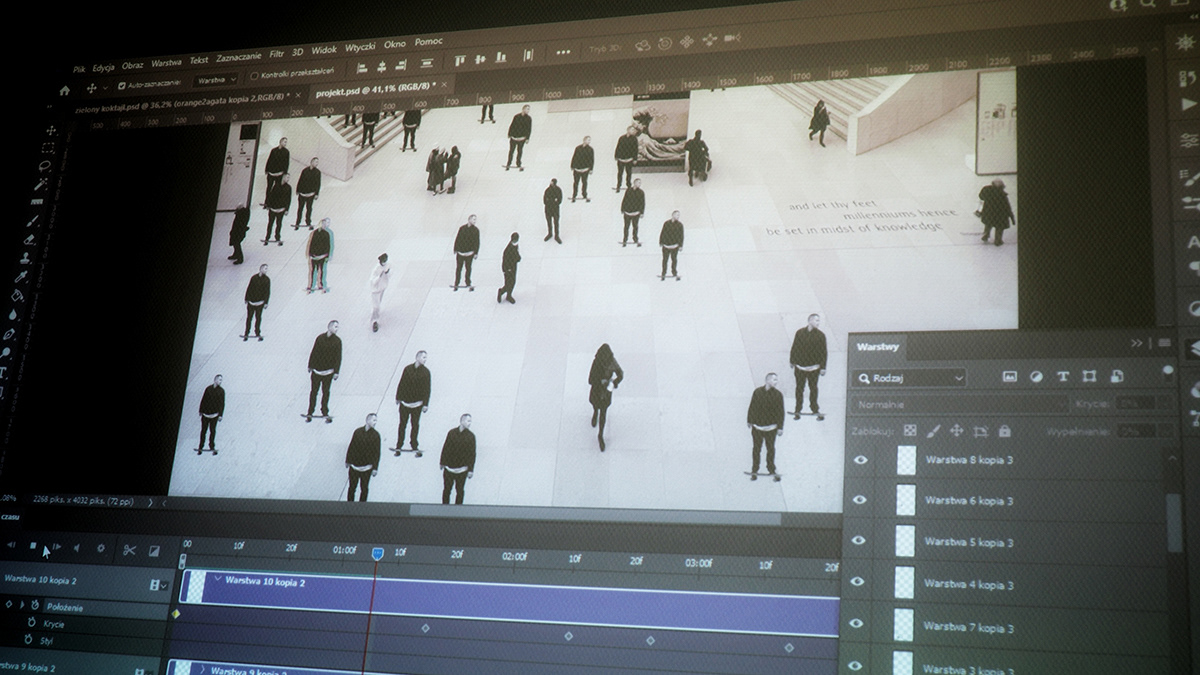
Task: Filter layers by type T icon
Action: (x=1062, y=376)
